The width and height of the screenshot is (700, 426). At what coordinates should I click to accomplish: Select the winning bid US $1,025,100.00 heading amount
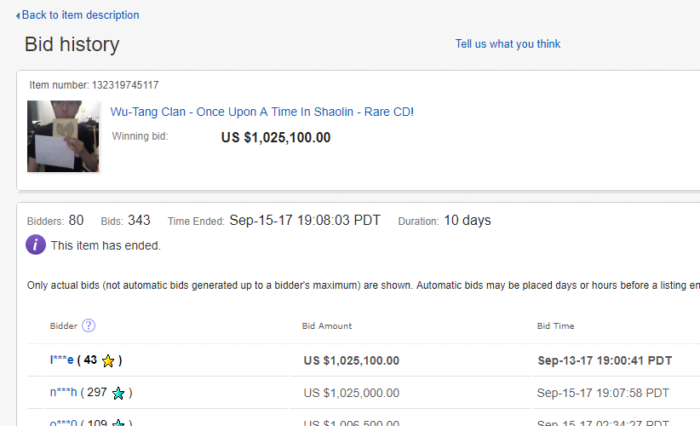tap(276, 138)
